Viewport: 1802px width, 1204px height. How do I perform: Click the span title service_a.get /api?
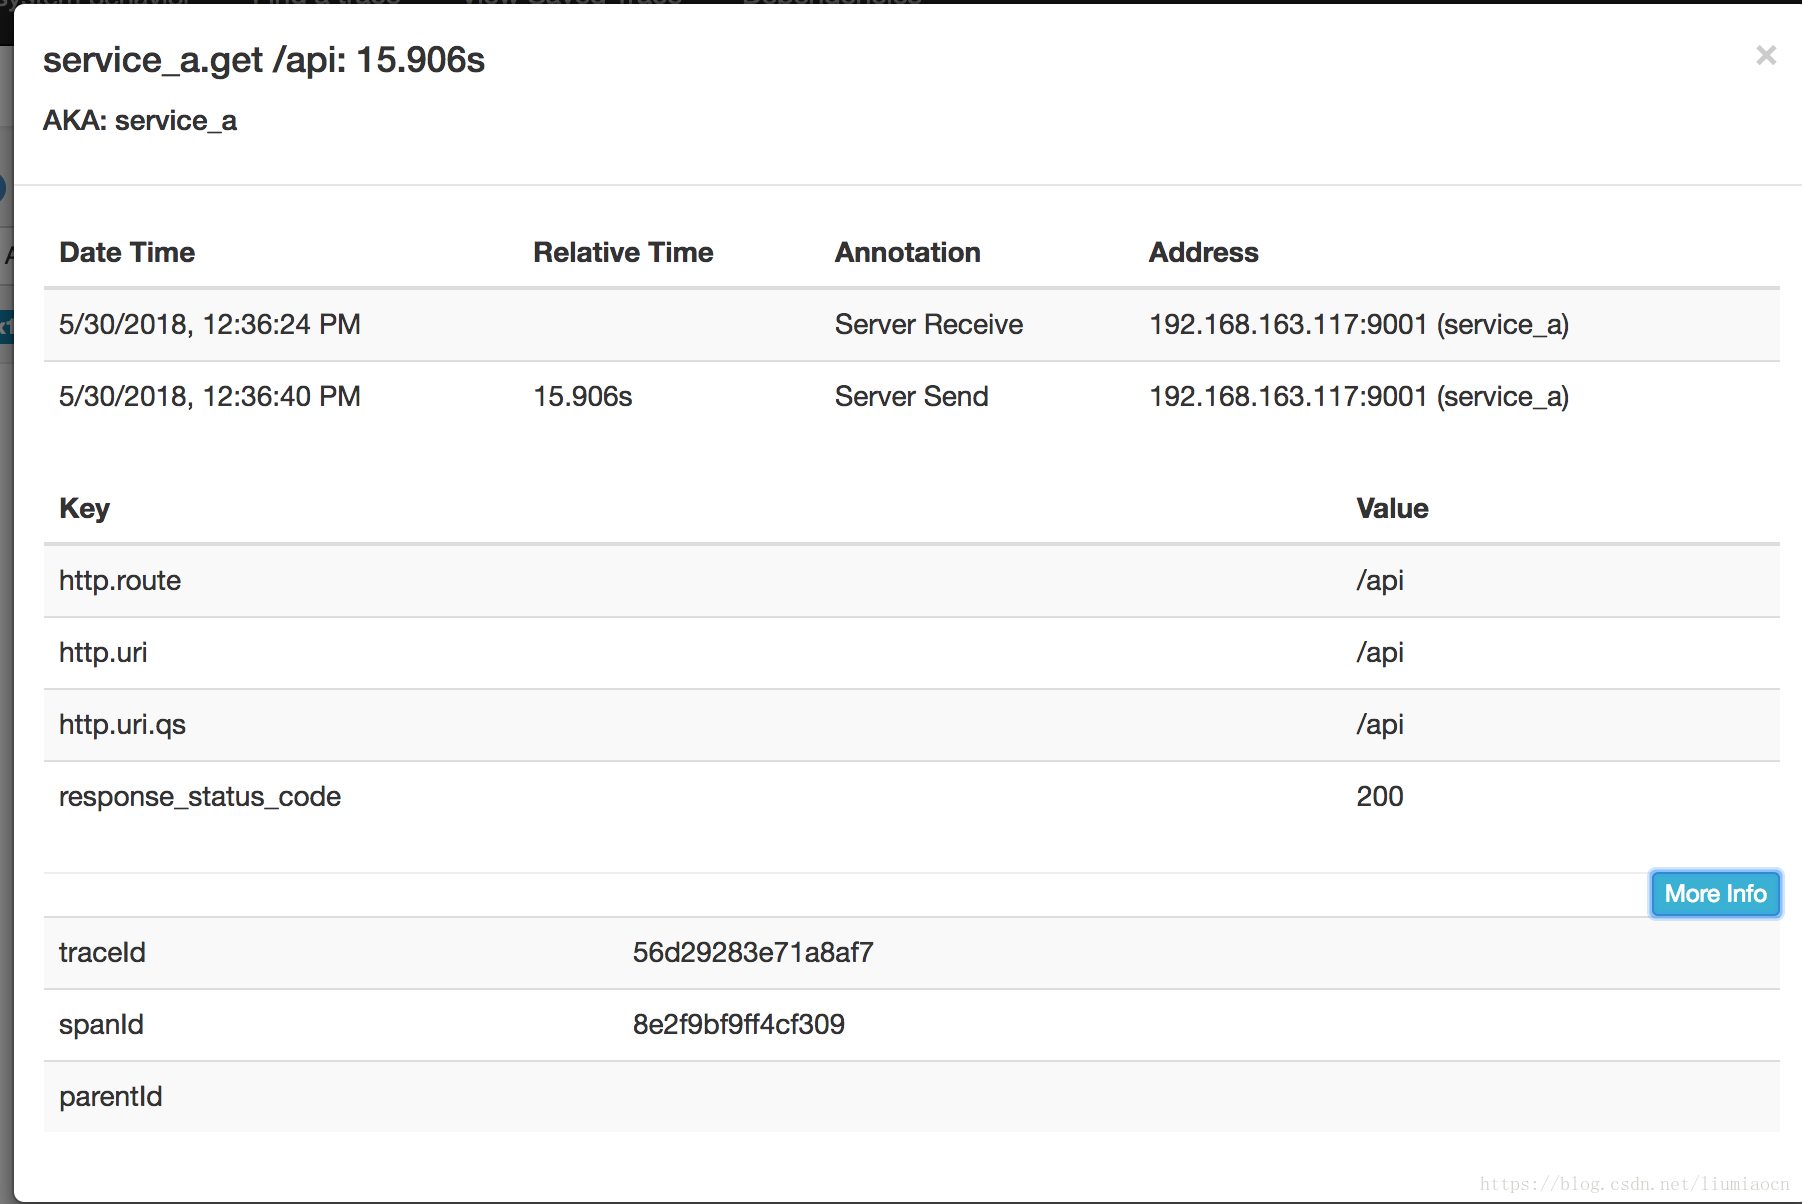pos(264,60)
